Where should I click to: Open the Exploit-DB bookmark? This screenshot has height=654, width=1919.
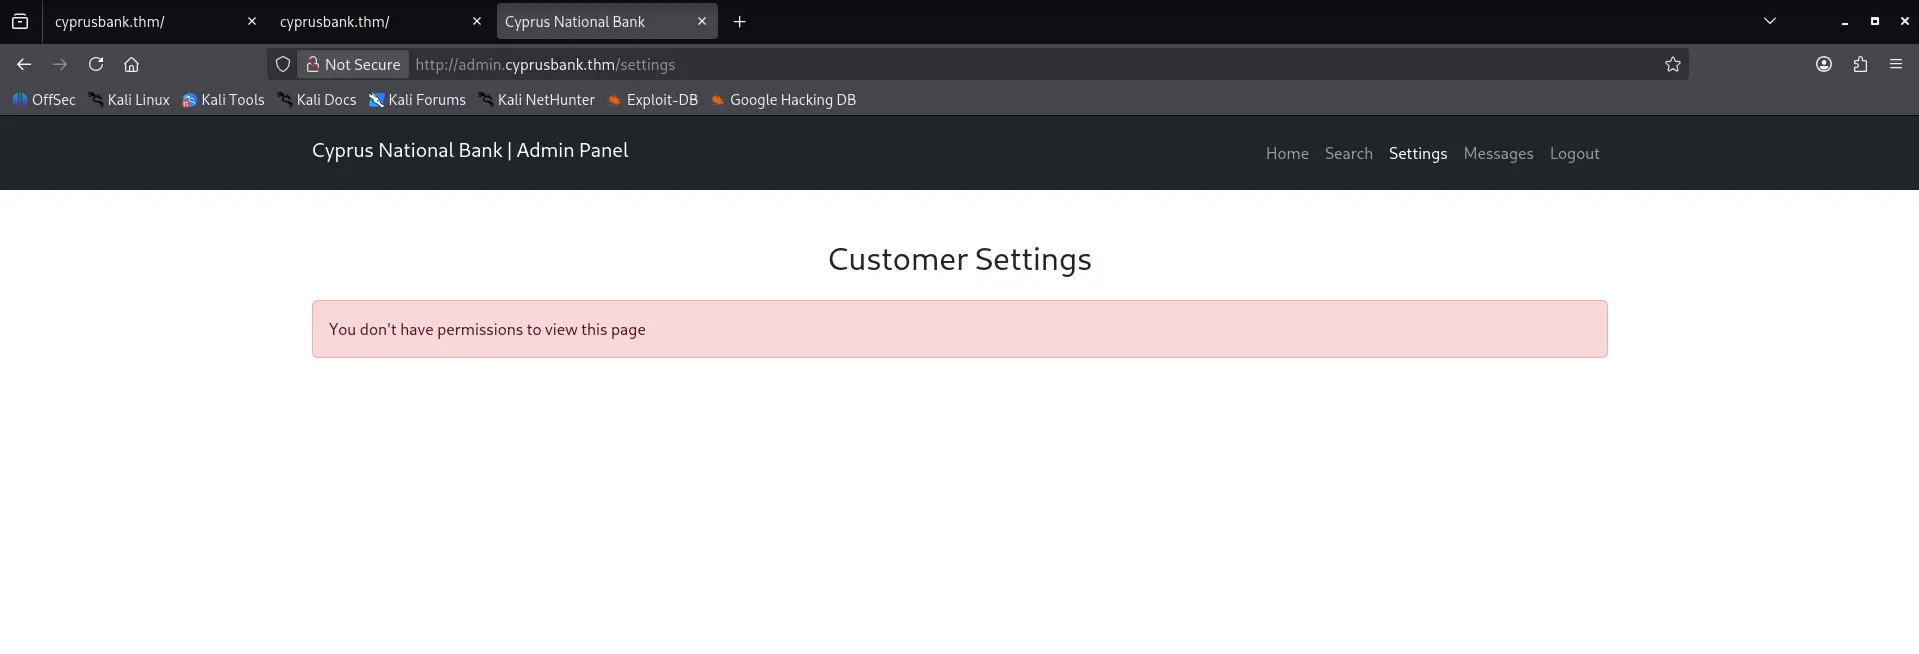[x=653, y=100]
